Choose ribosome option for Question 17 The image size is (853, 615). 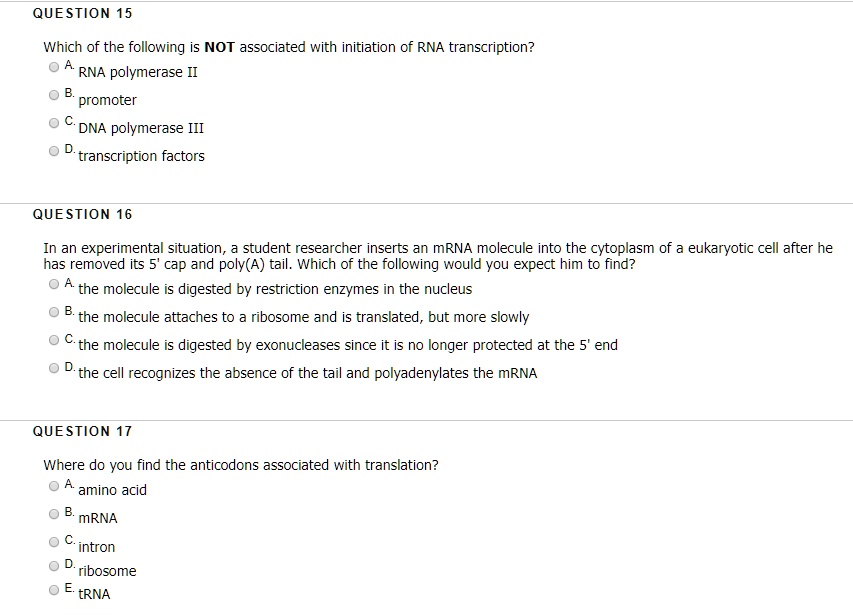click(x=53, y=564)
